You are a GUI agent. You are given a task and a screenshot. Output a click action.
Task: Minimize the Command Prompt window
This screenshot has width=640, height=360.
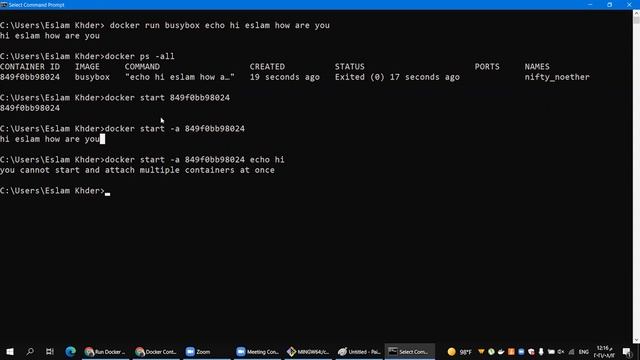click(x=590, y=5)
